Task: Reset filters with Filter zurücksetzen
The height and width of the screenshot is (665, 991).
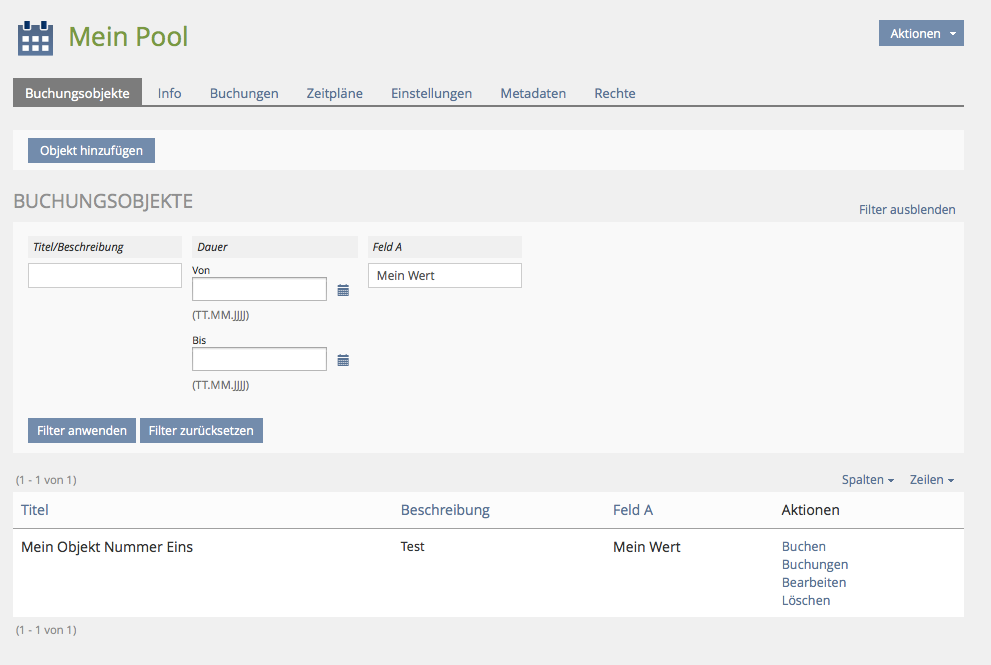Action: pyautogui.click(x=201, y=431)
